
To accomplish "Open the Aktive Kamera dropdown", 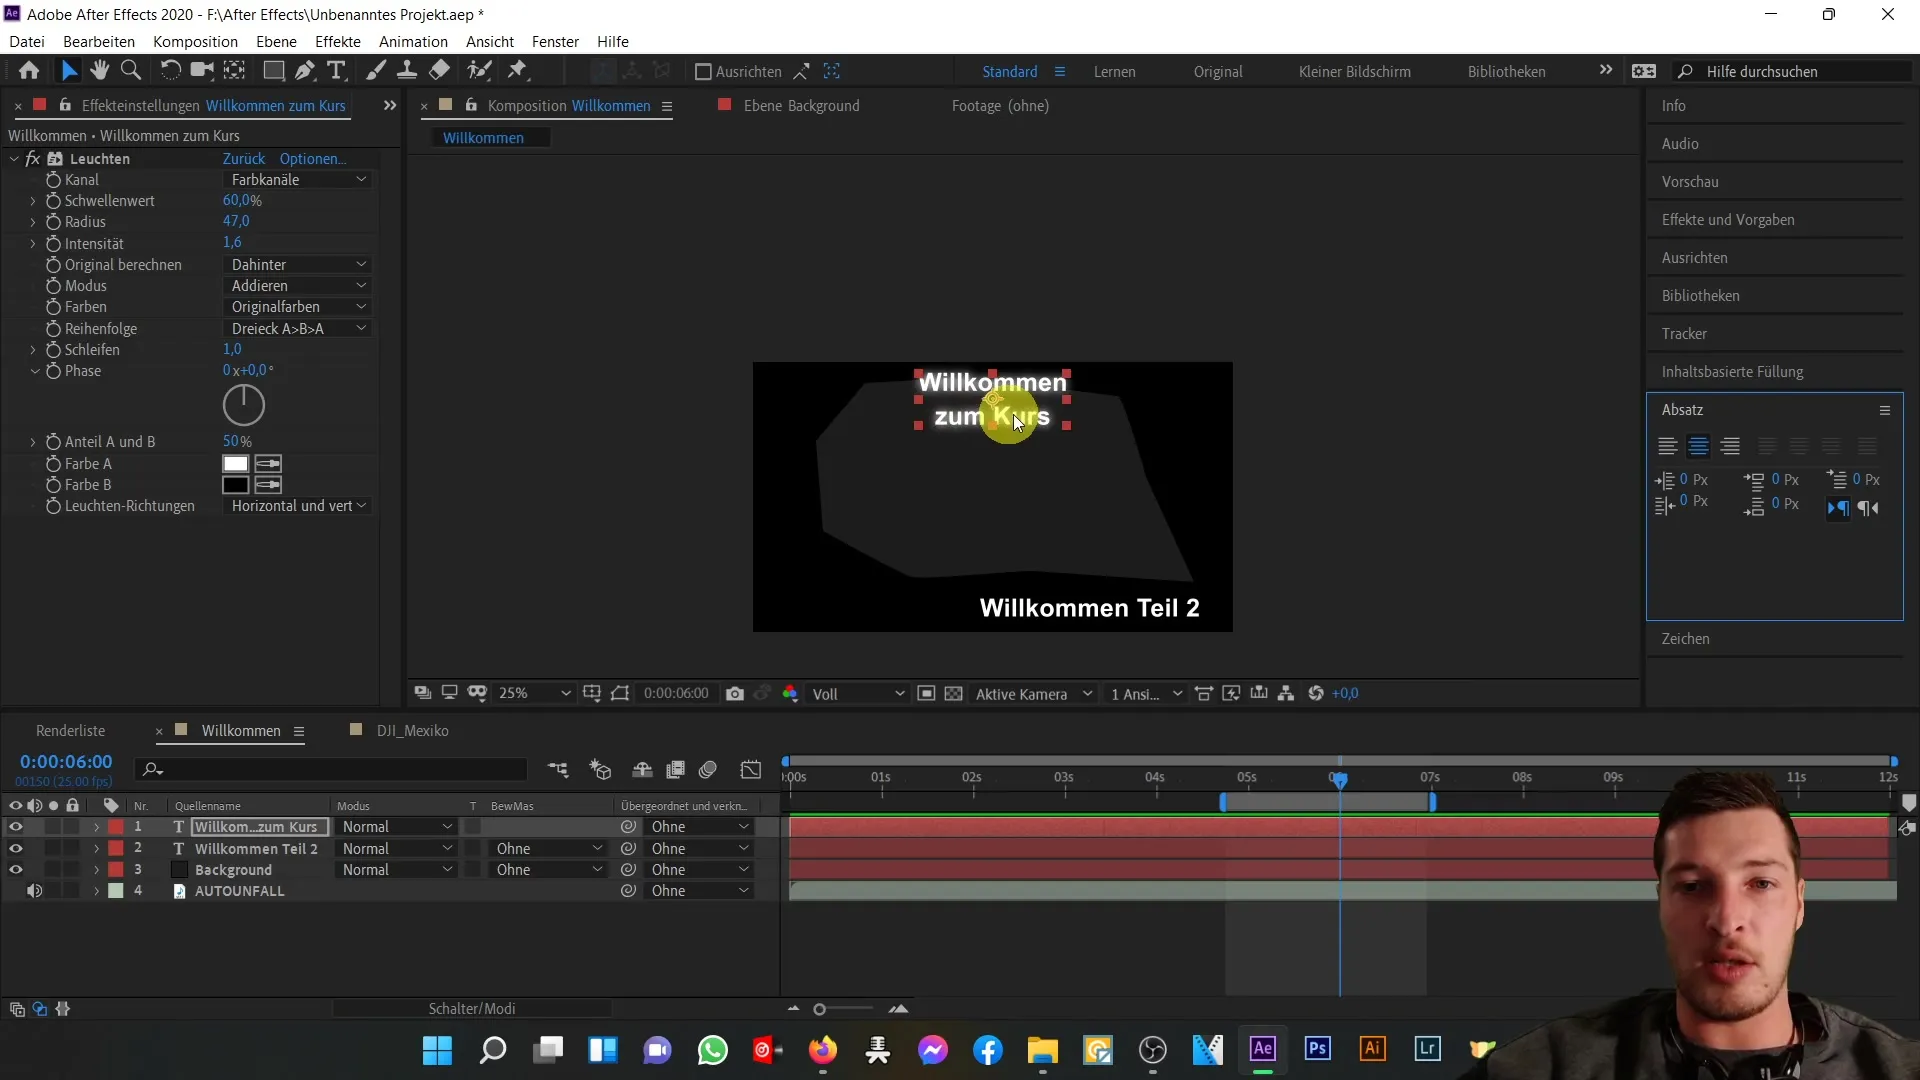I will coord(1033,693).
